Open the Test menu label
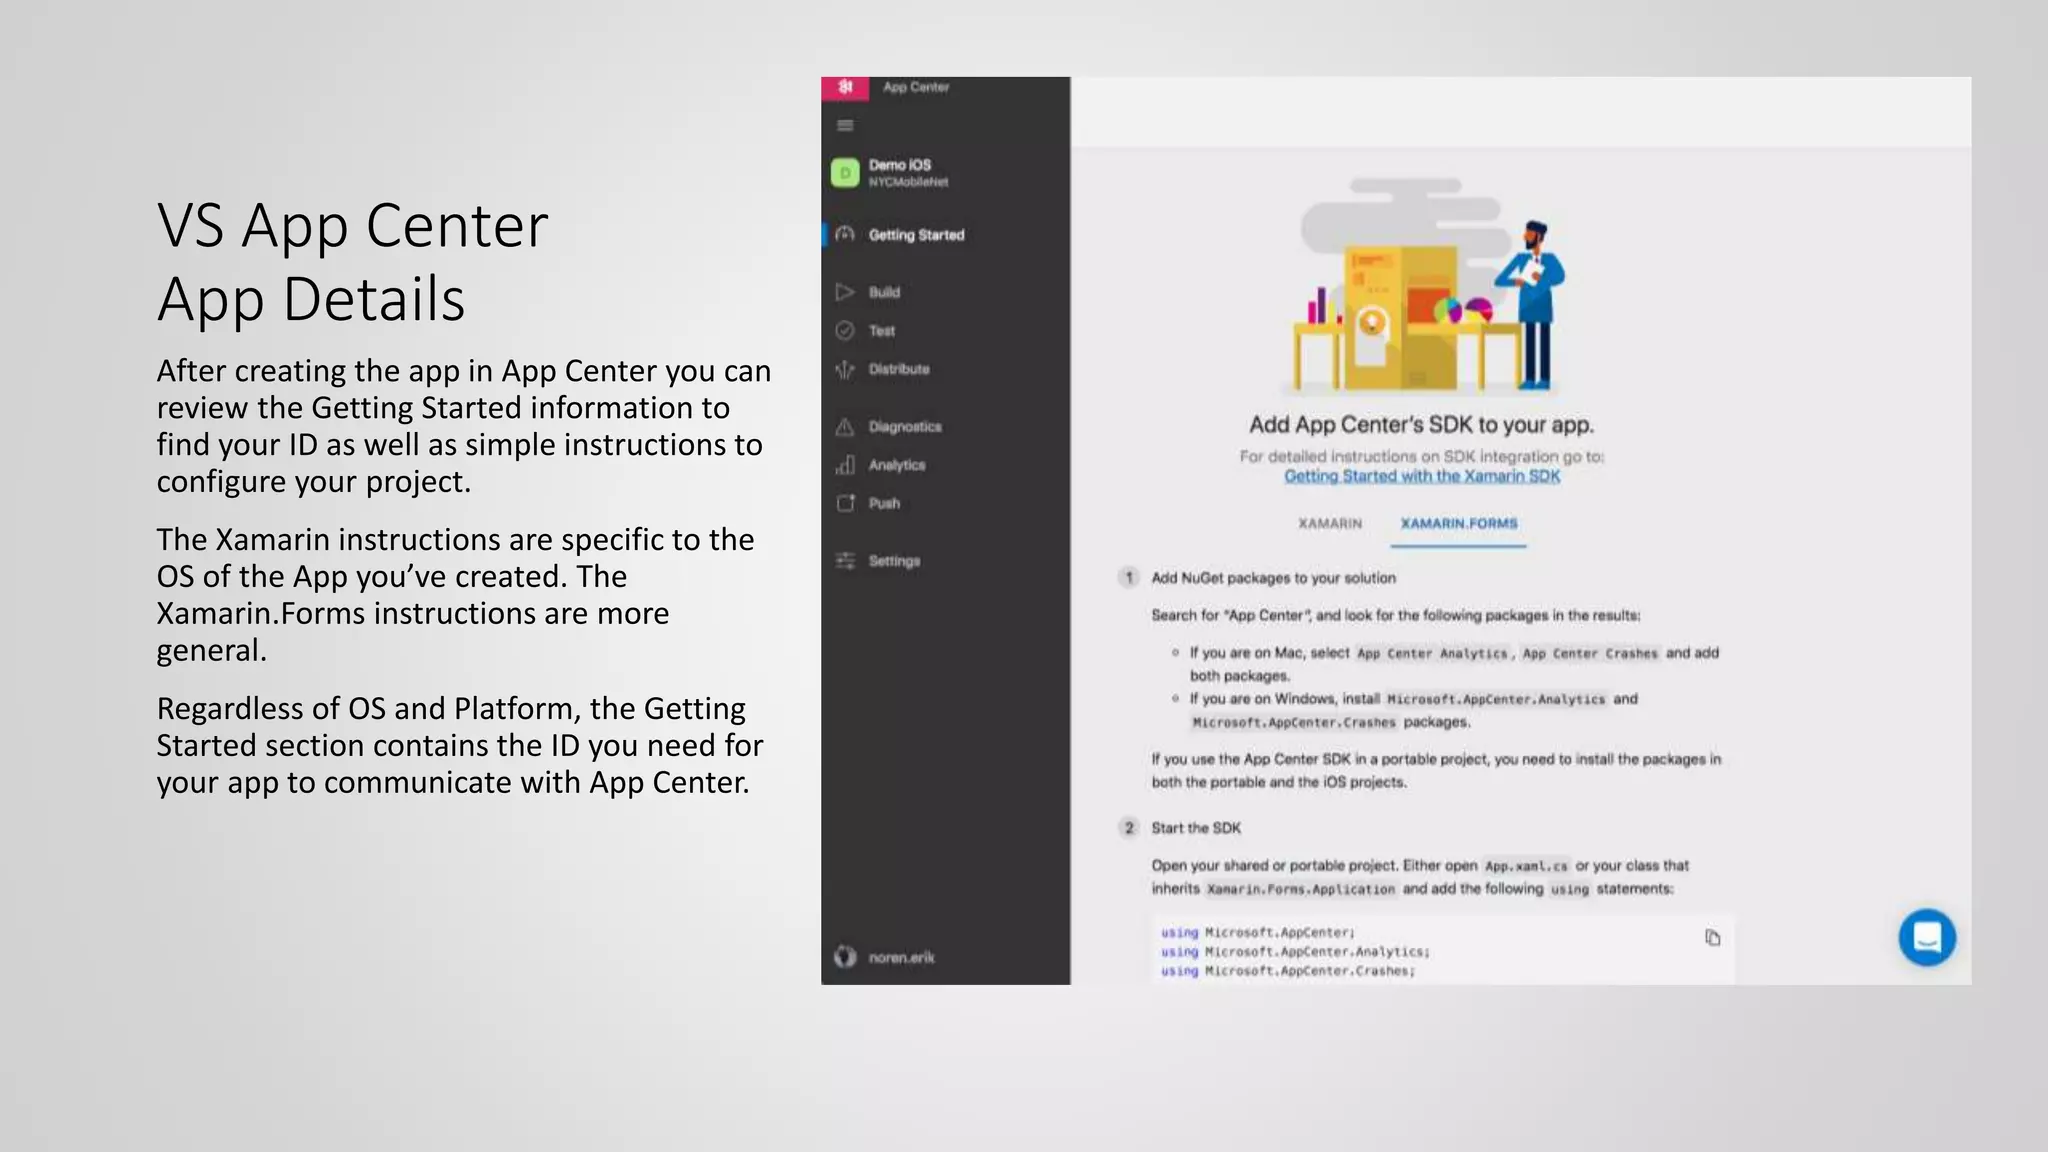Image resolution: width=2048 pixels, height=1152 pixels. (882, 330)
